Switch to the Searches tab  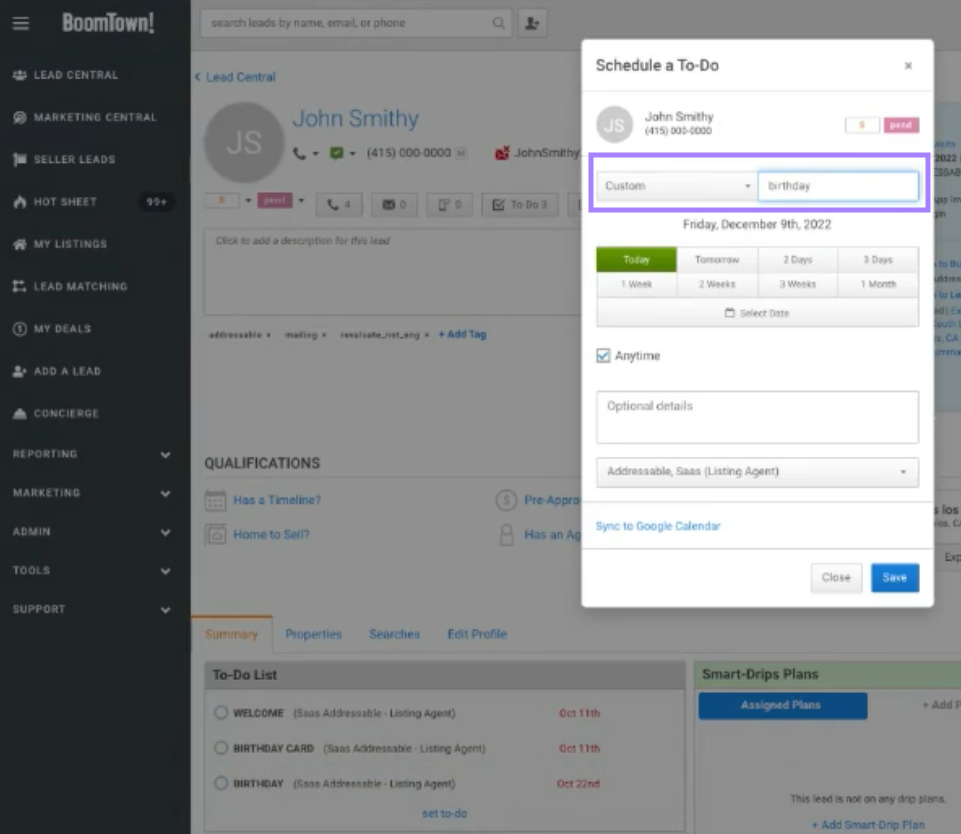click(x=394, y=634)
